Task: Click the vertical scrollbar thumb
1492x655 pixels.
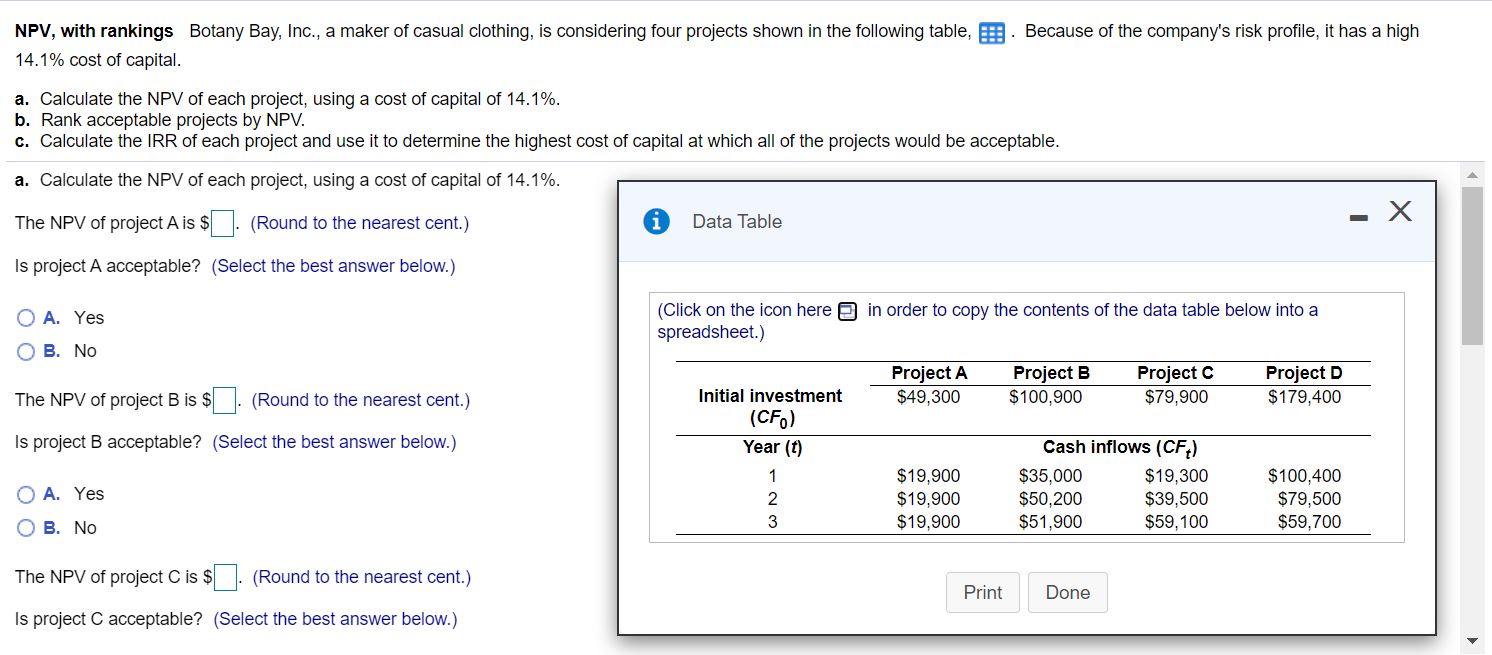Action: [1472, 265]
